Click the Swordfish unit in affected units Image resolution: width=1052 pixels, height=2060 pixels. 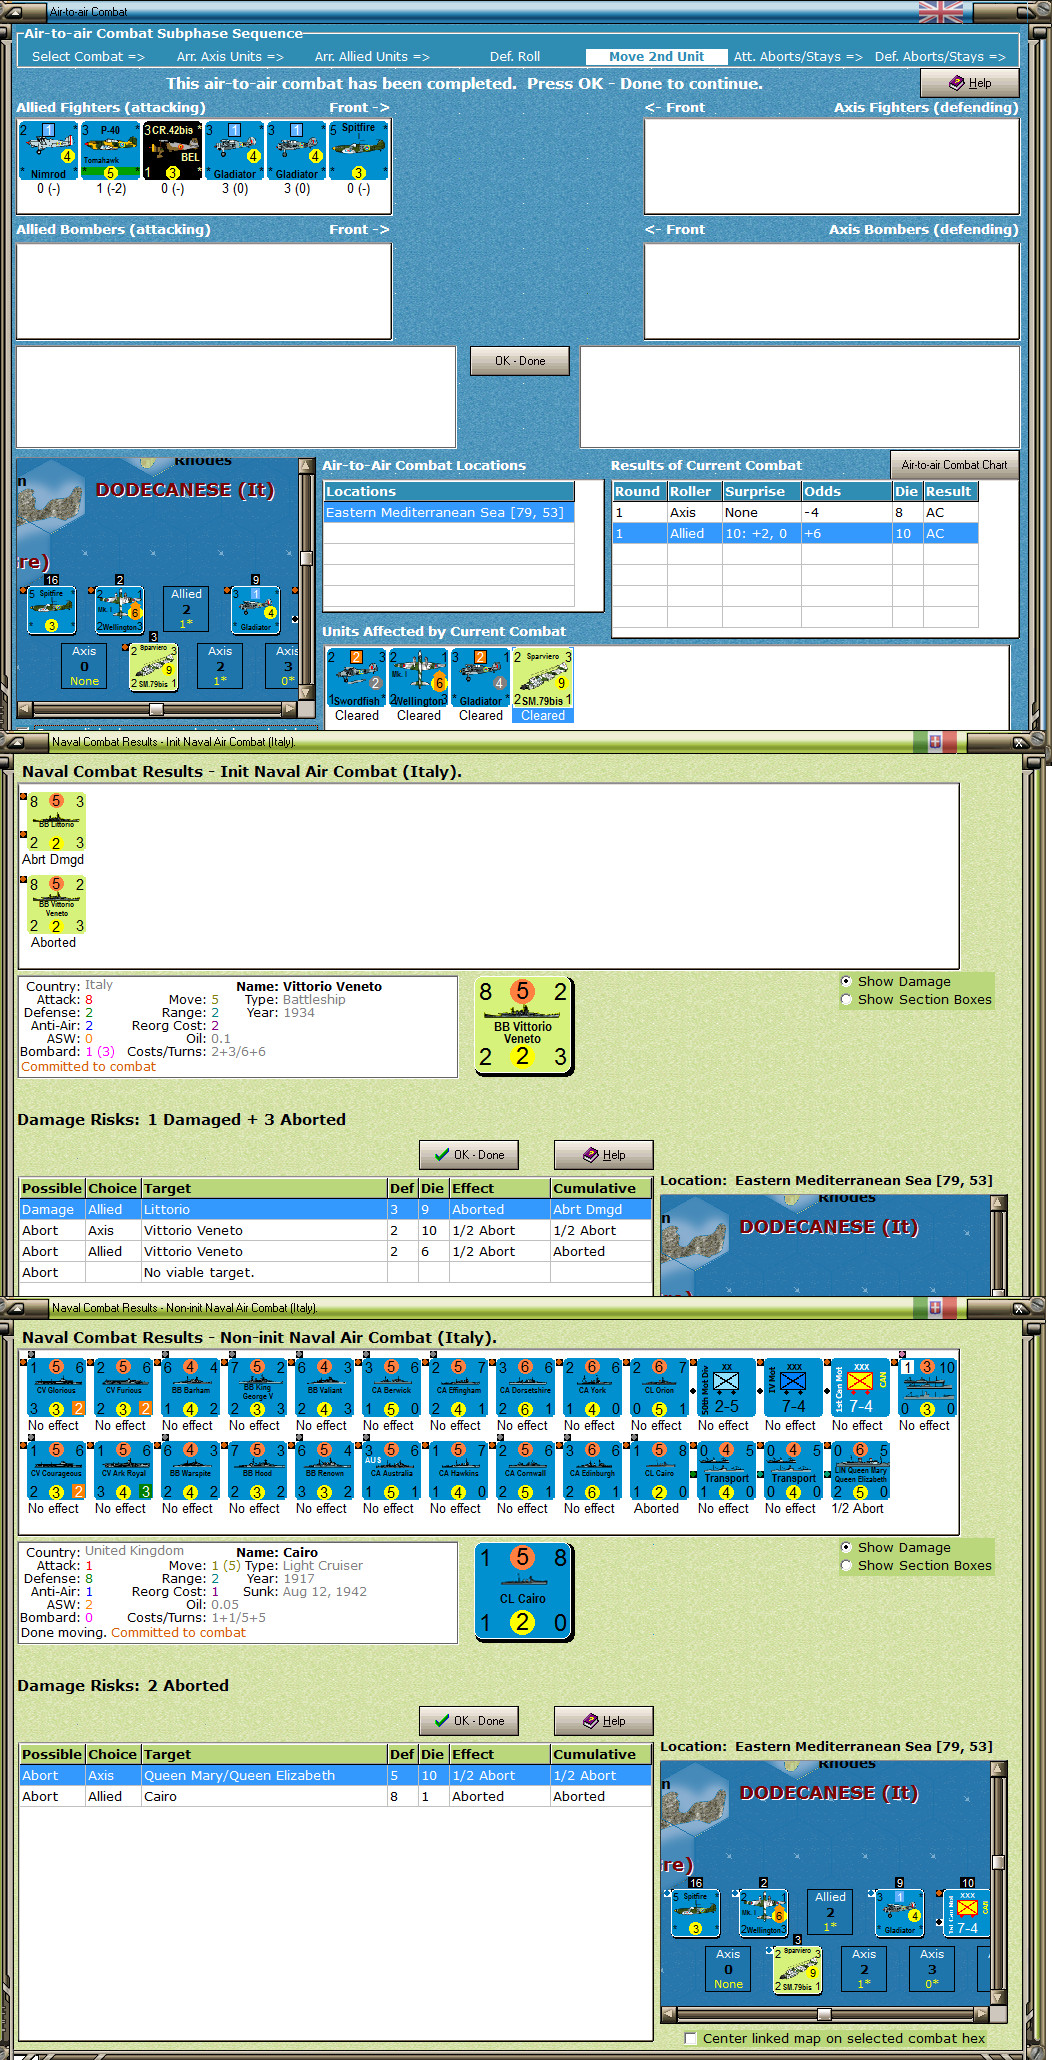pyautogui.click(x=357, y=678)
